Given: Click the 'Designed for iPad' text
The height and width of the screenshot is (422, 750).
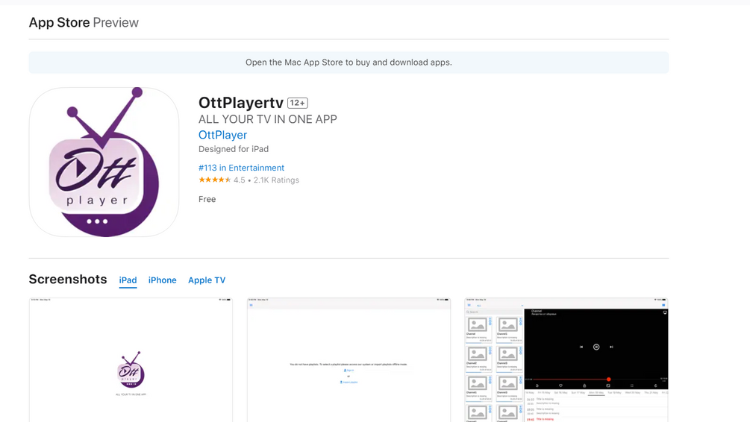Looking at the screenshot, I should click(233, 149).
